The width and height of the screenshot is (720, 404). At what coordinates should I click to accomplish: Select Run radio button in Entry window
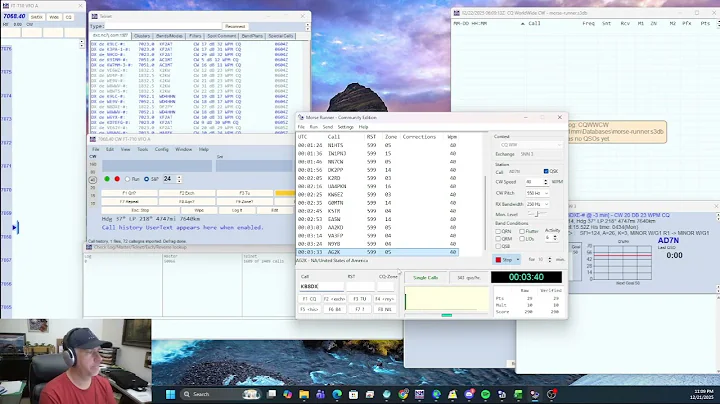tap(128, 179)
